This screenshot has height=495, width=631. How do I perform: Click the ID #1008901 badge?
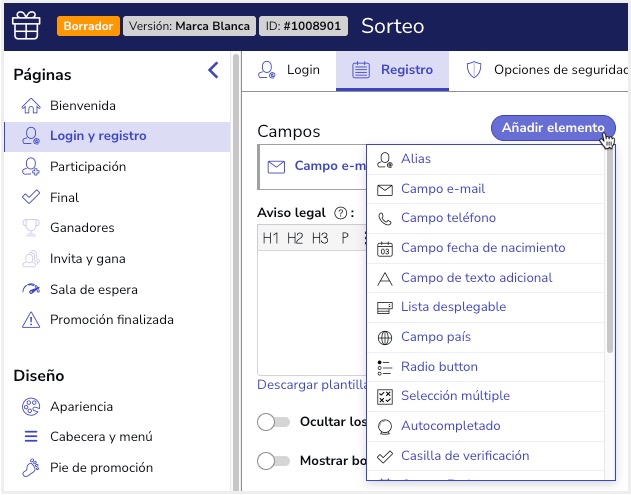pyautogui.click(x=303, y=26)
